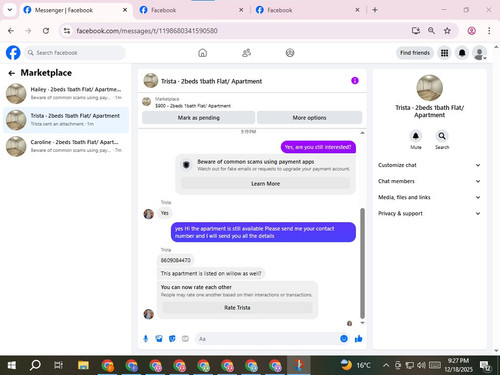Click the phone number message 8609084470

(x=176, y=260)
